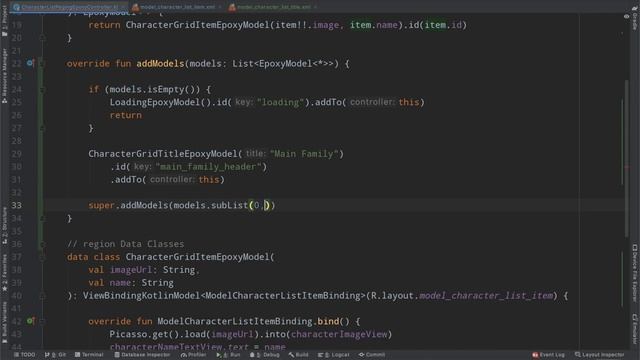Click override gutter icon at line 22
The image size is (640, 360).
30,63
